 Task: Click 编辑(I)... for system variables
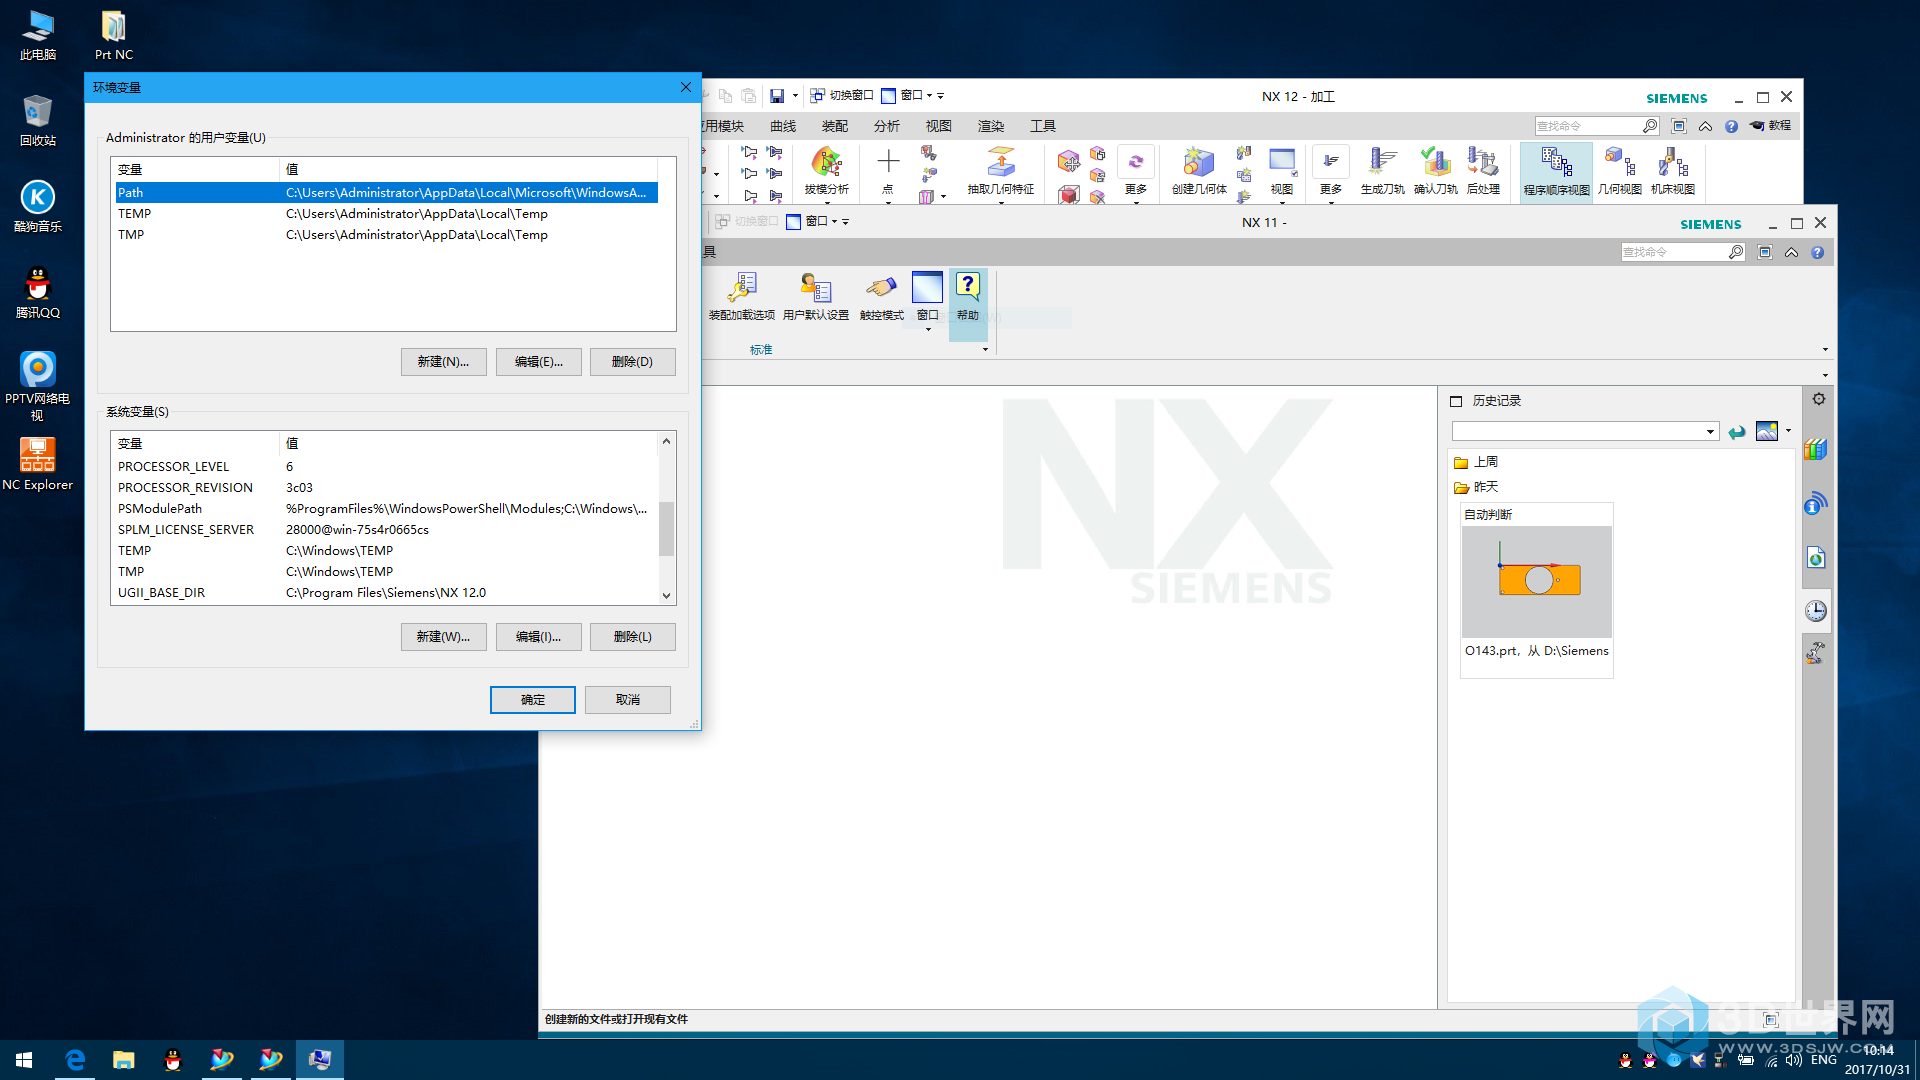[538, 637]
